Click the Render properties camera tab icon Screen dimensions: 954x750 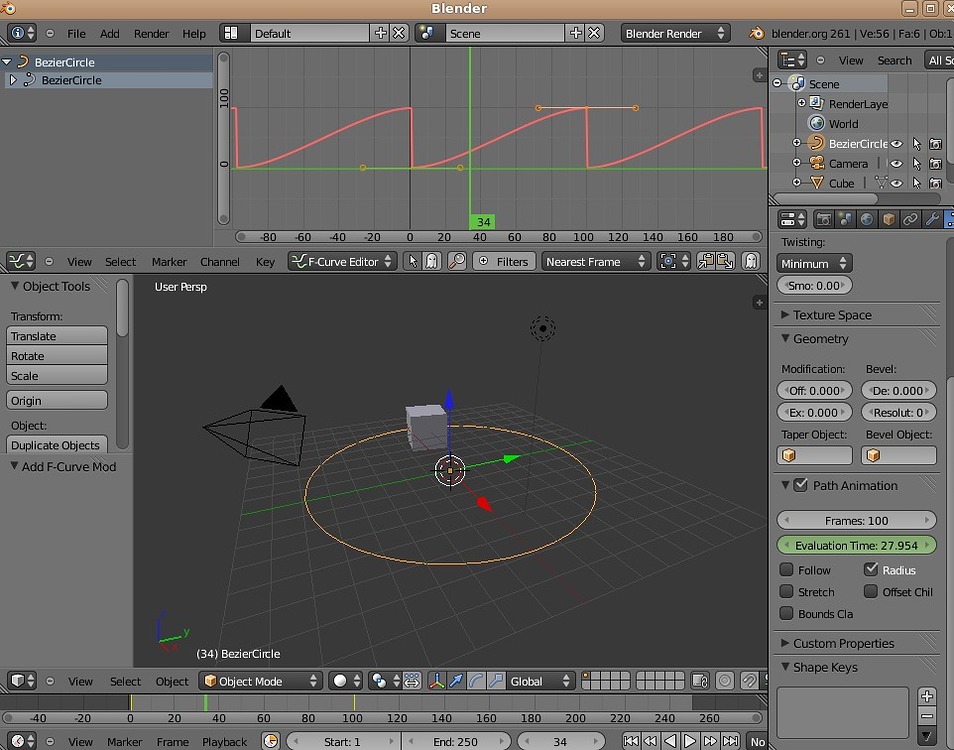click(x=824, y=219)
